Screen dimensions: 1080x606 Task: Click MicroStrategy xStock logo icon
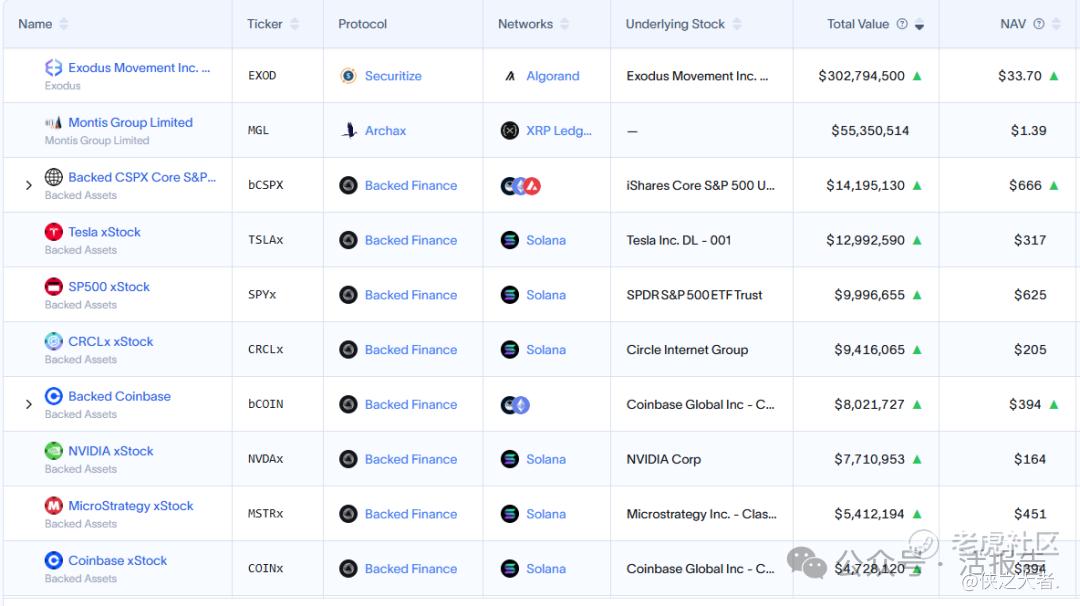54,505
